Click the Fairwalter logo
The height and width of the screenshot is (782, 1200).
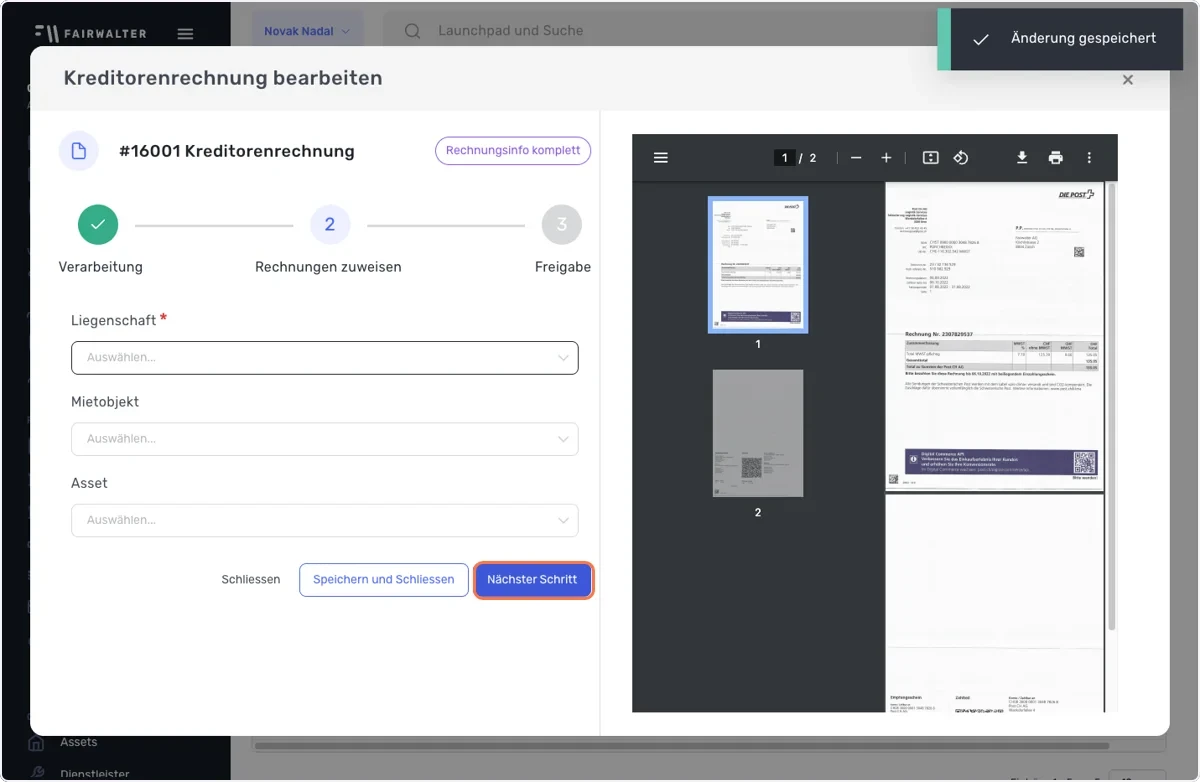click(90, 33)
